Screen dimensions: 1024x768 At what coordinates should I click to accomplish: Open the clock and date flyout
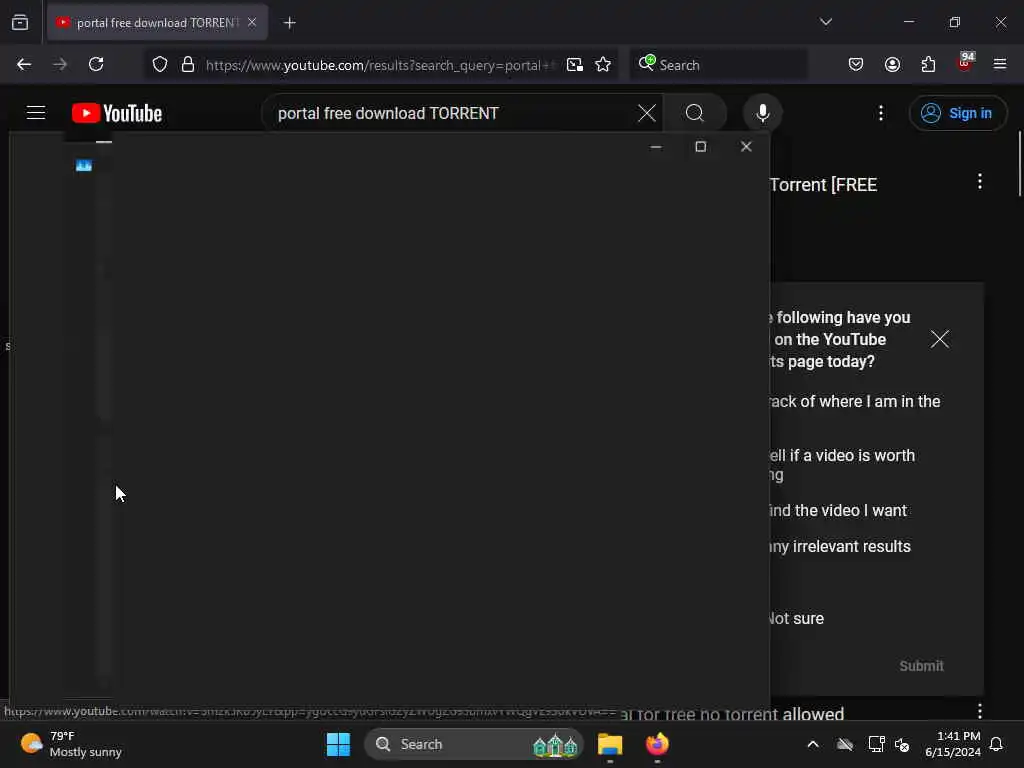tap(953, 744)
